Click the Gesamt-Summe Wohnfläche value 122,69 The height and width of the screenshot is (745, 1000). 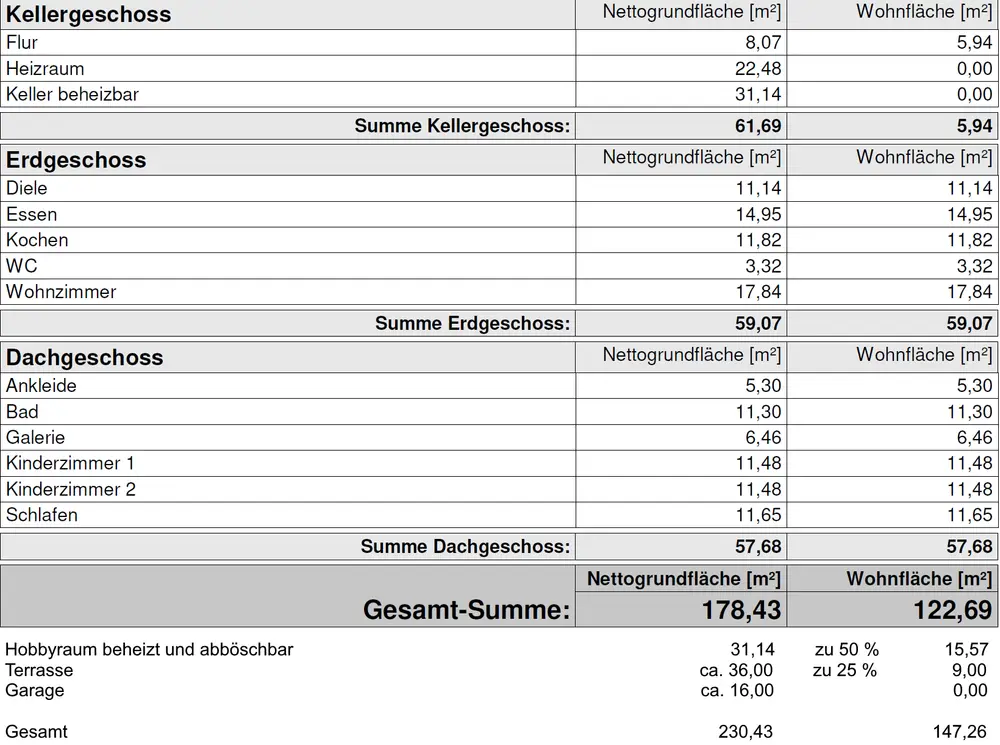click(952, 609)
